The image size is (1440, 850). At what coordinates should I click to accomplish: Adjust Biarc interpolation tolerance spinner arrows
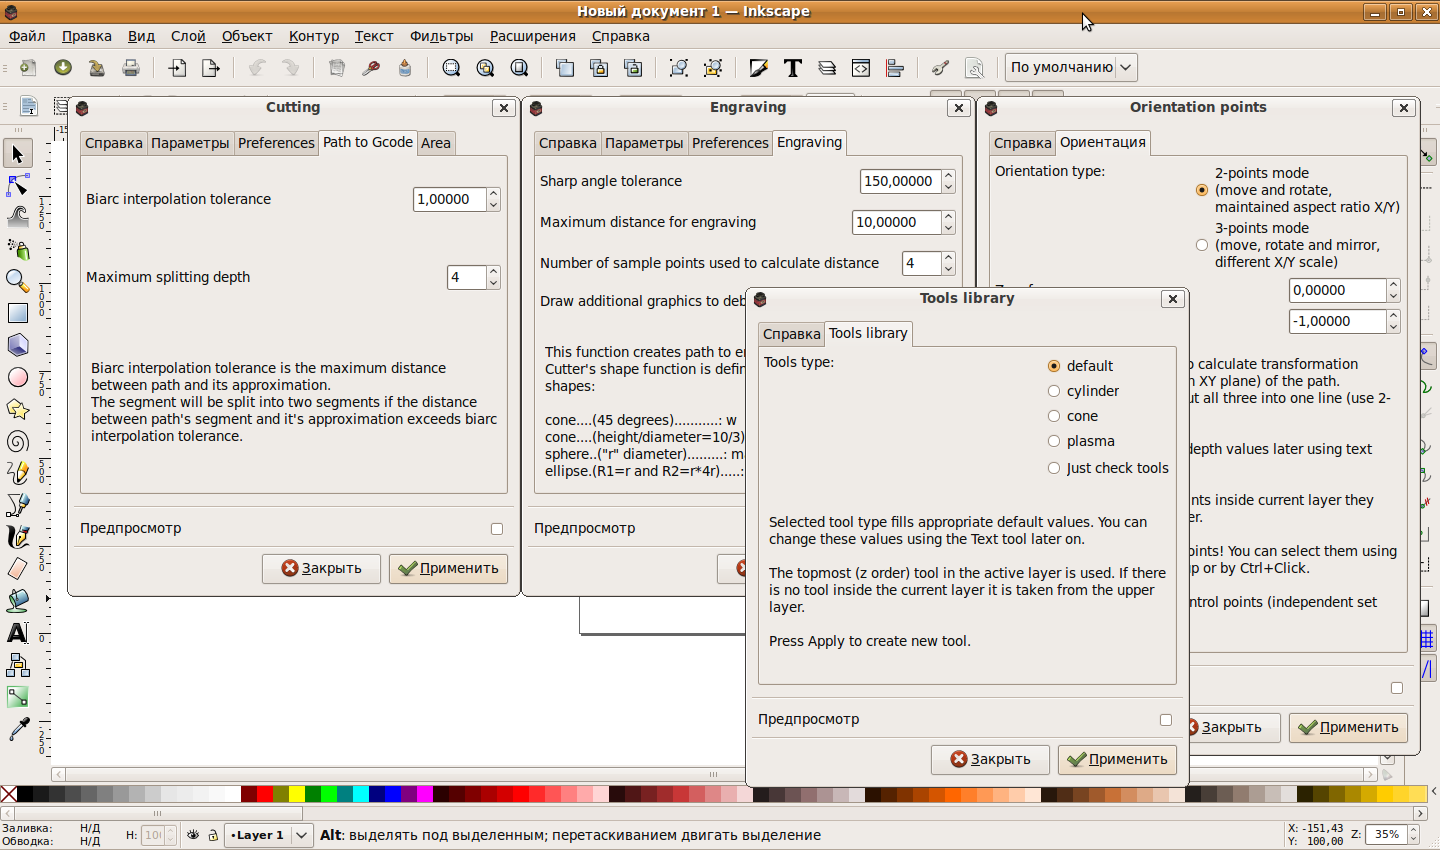494,199
